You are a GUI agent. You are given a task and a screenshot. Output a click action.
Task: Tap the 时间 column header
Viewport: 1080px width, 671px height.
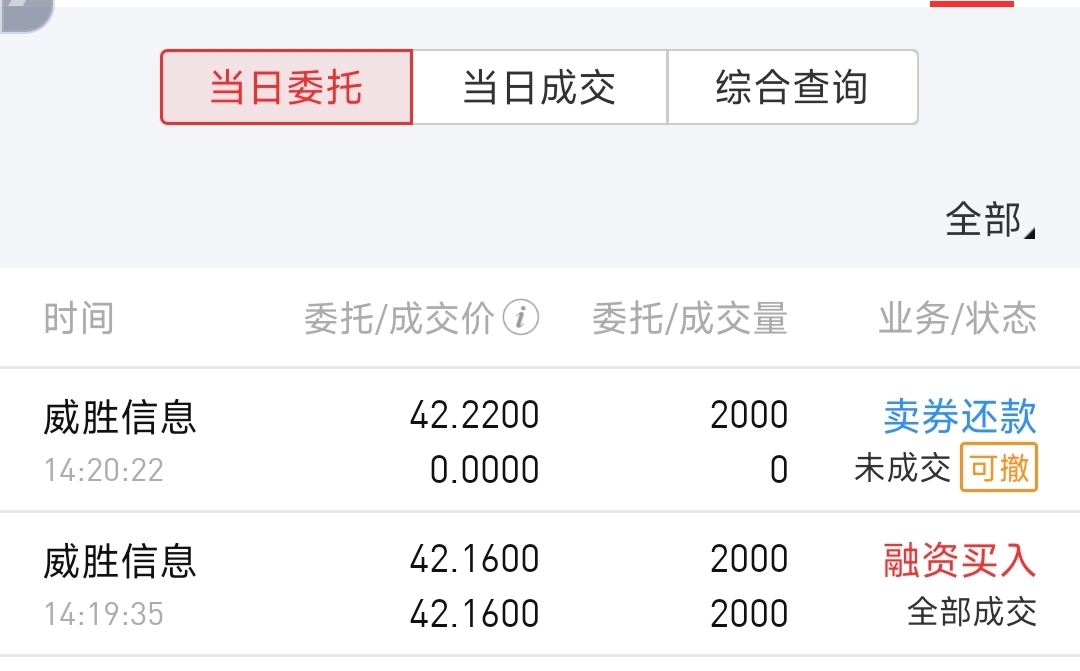[79, 319]
